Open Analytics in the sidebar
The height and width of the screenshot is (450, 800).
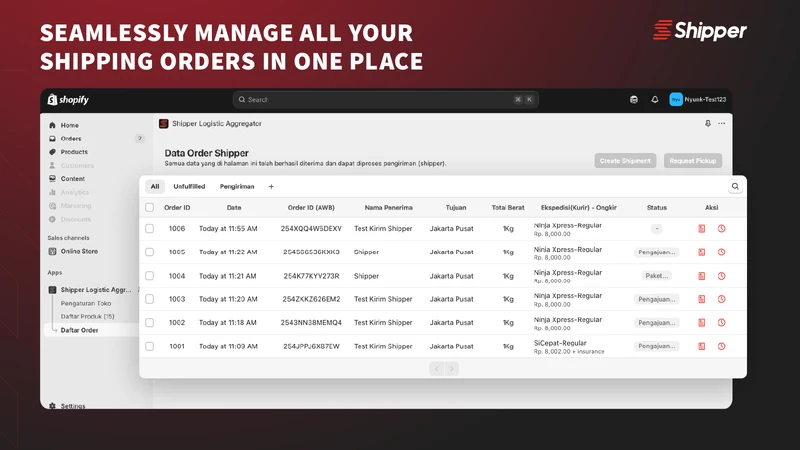[x=74, y=192]
